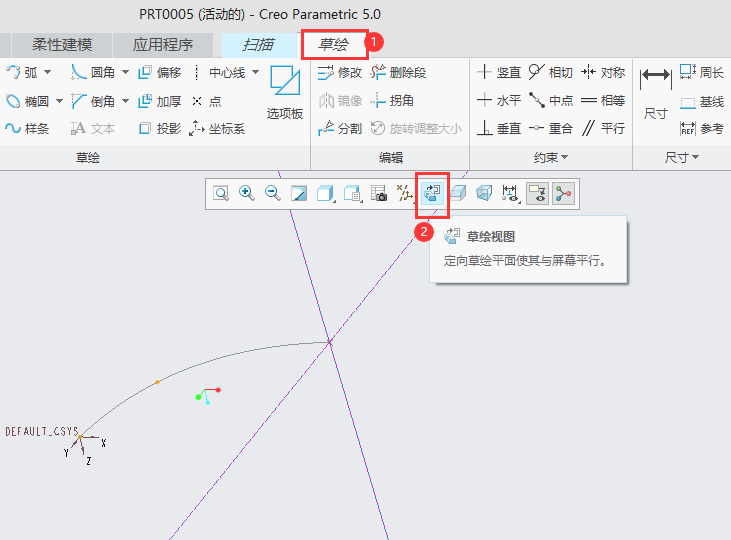Image resolution: width=731 pixels, height=540 pixels.
Task: Select the Coordinate System (坐标系) tool
Action: pos(217,128)
